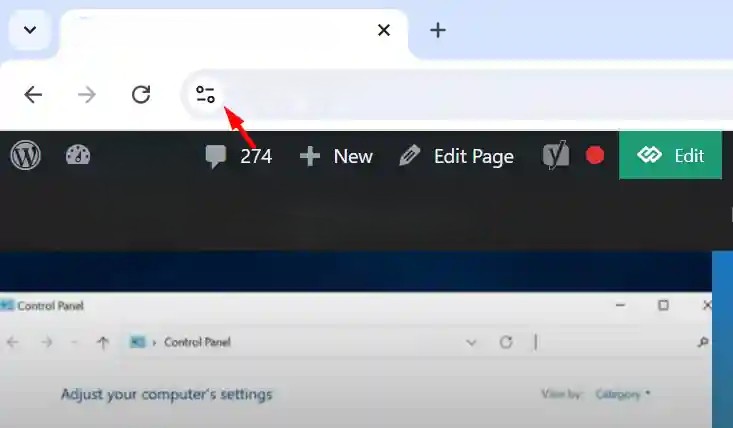Click the Control Panel search field
Image resolution: width=733 pixels, height=428 pixels.
(619, 342)
